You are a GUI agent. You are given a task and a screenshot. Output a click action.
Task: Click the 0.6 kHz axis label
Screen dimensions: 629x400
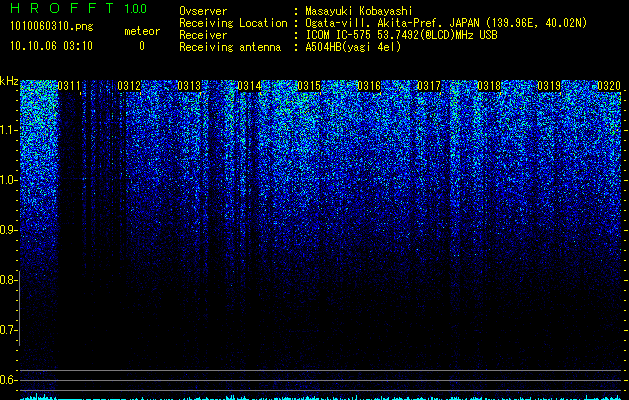coord(8,380)
